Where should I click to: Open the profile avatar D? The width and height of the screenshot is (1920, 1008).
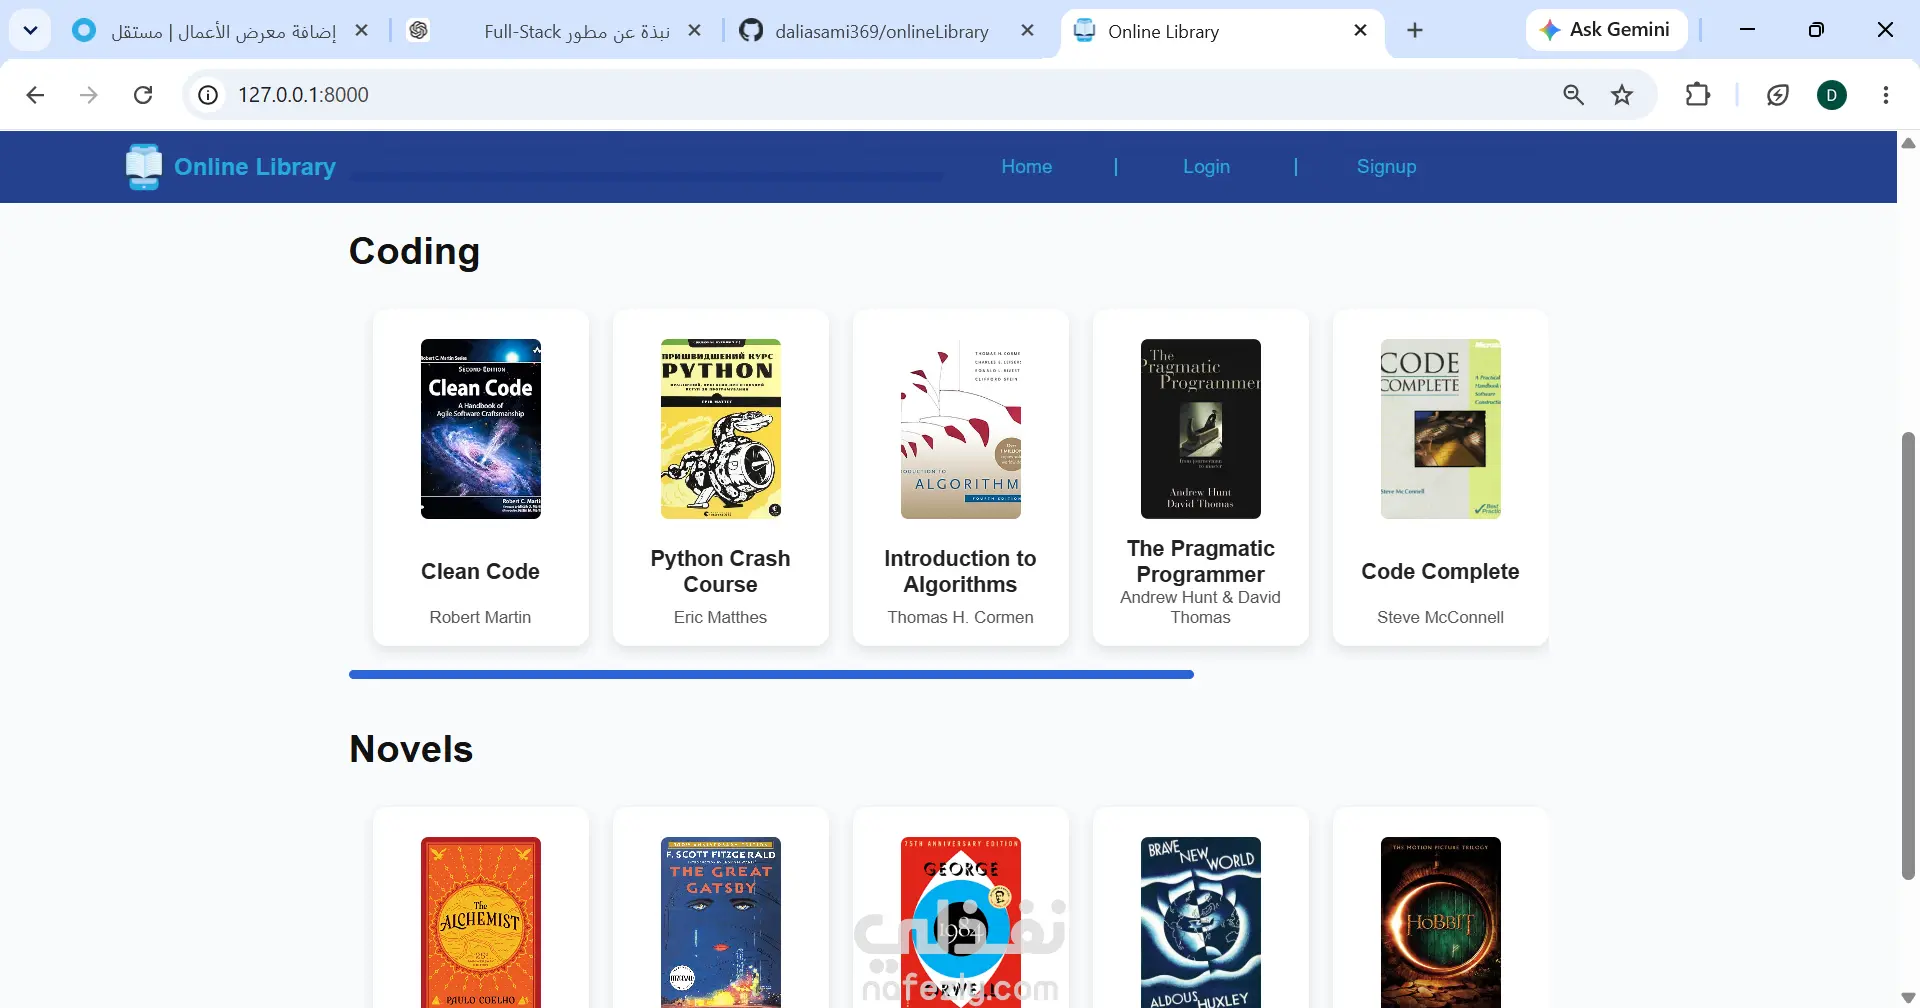[x=1832, y=95]
